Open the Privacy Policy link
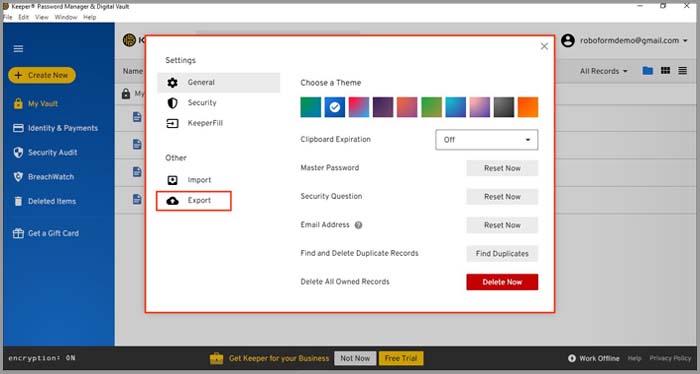Viewport: 700px width, 374px height. (670, 358)
